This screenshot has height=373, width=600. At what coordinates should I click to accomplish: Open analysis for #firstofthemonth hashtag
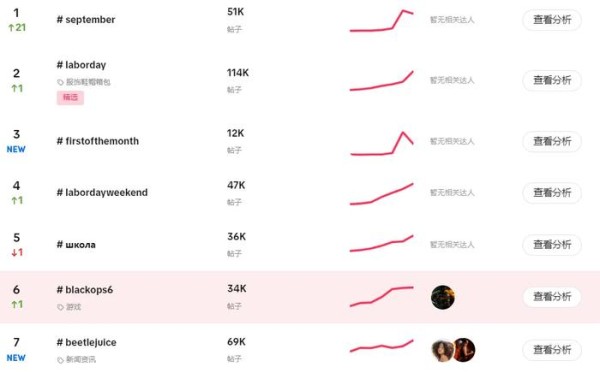(x=552, y=141)
